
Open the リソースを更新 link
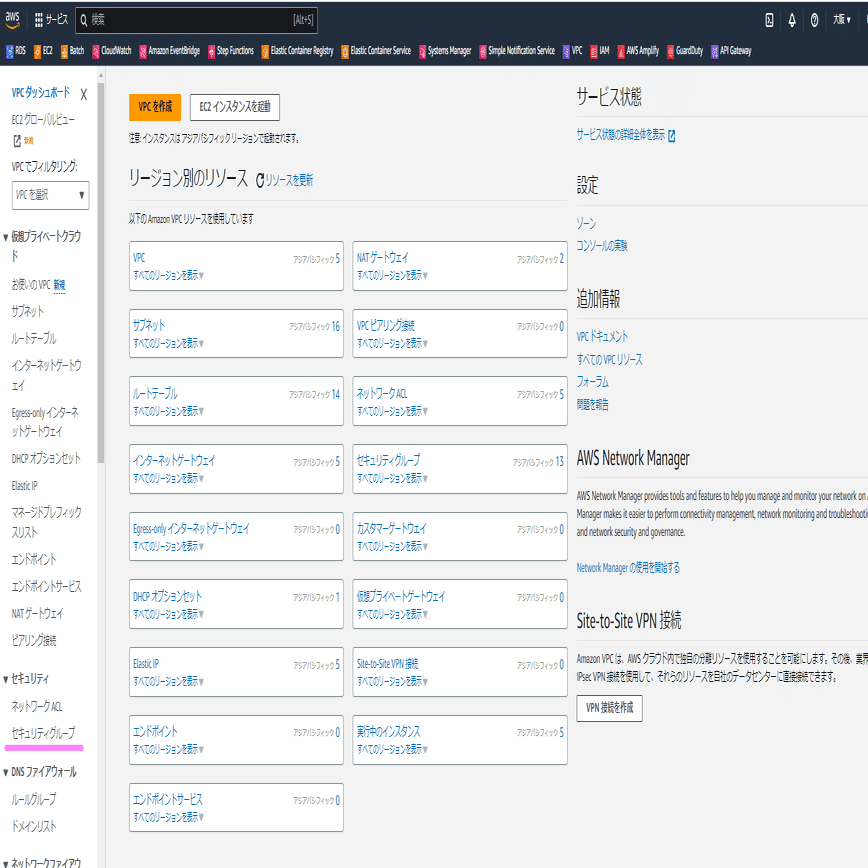[x=289, y=180]
